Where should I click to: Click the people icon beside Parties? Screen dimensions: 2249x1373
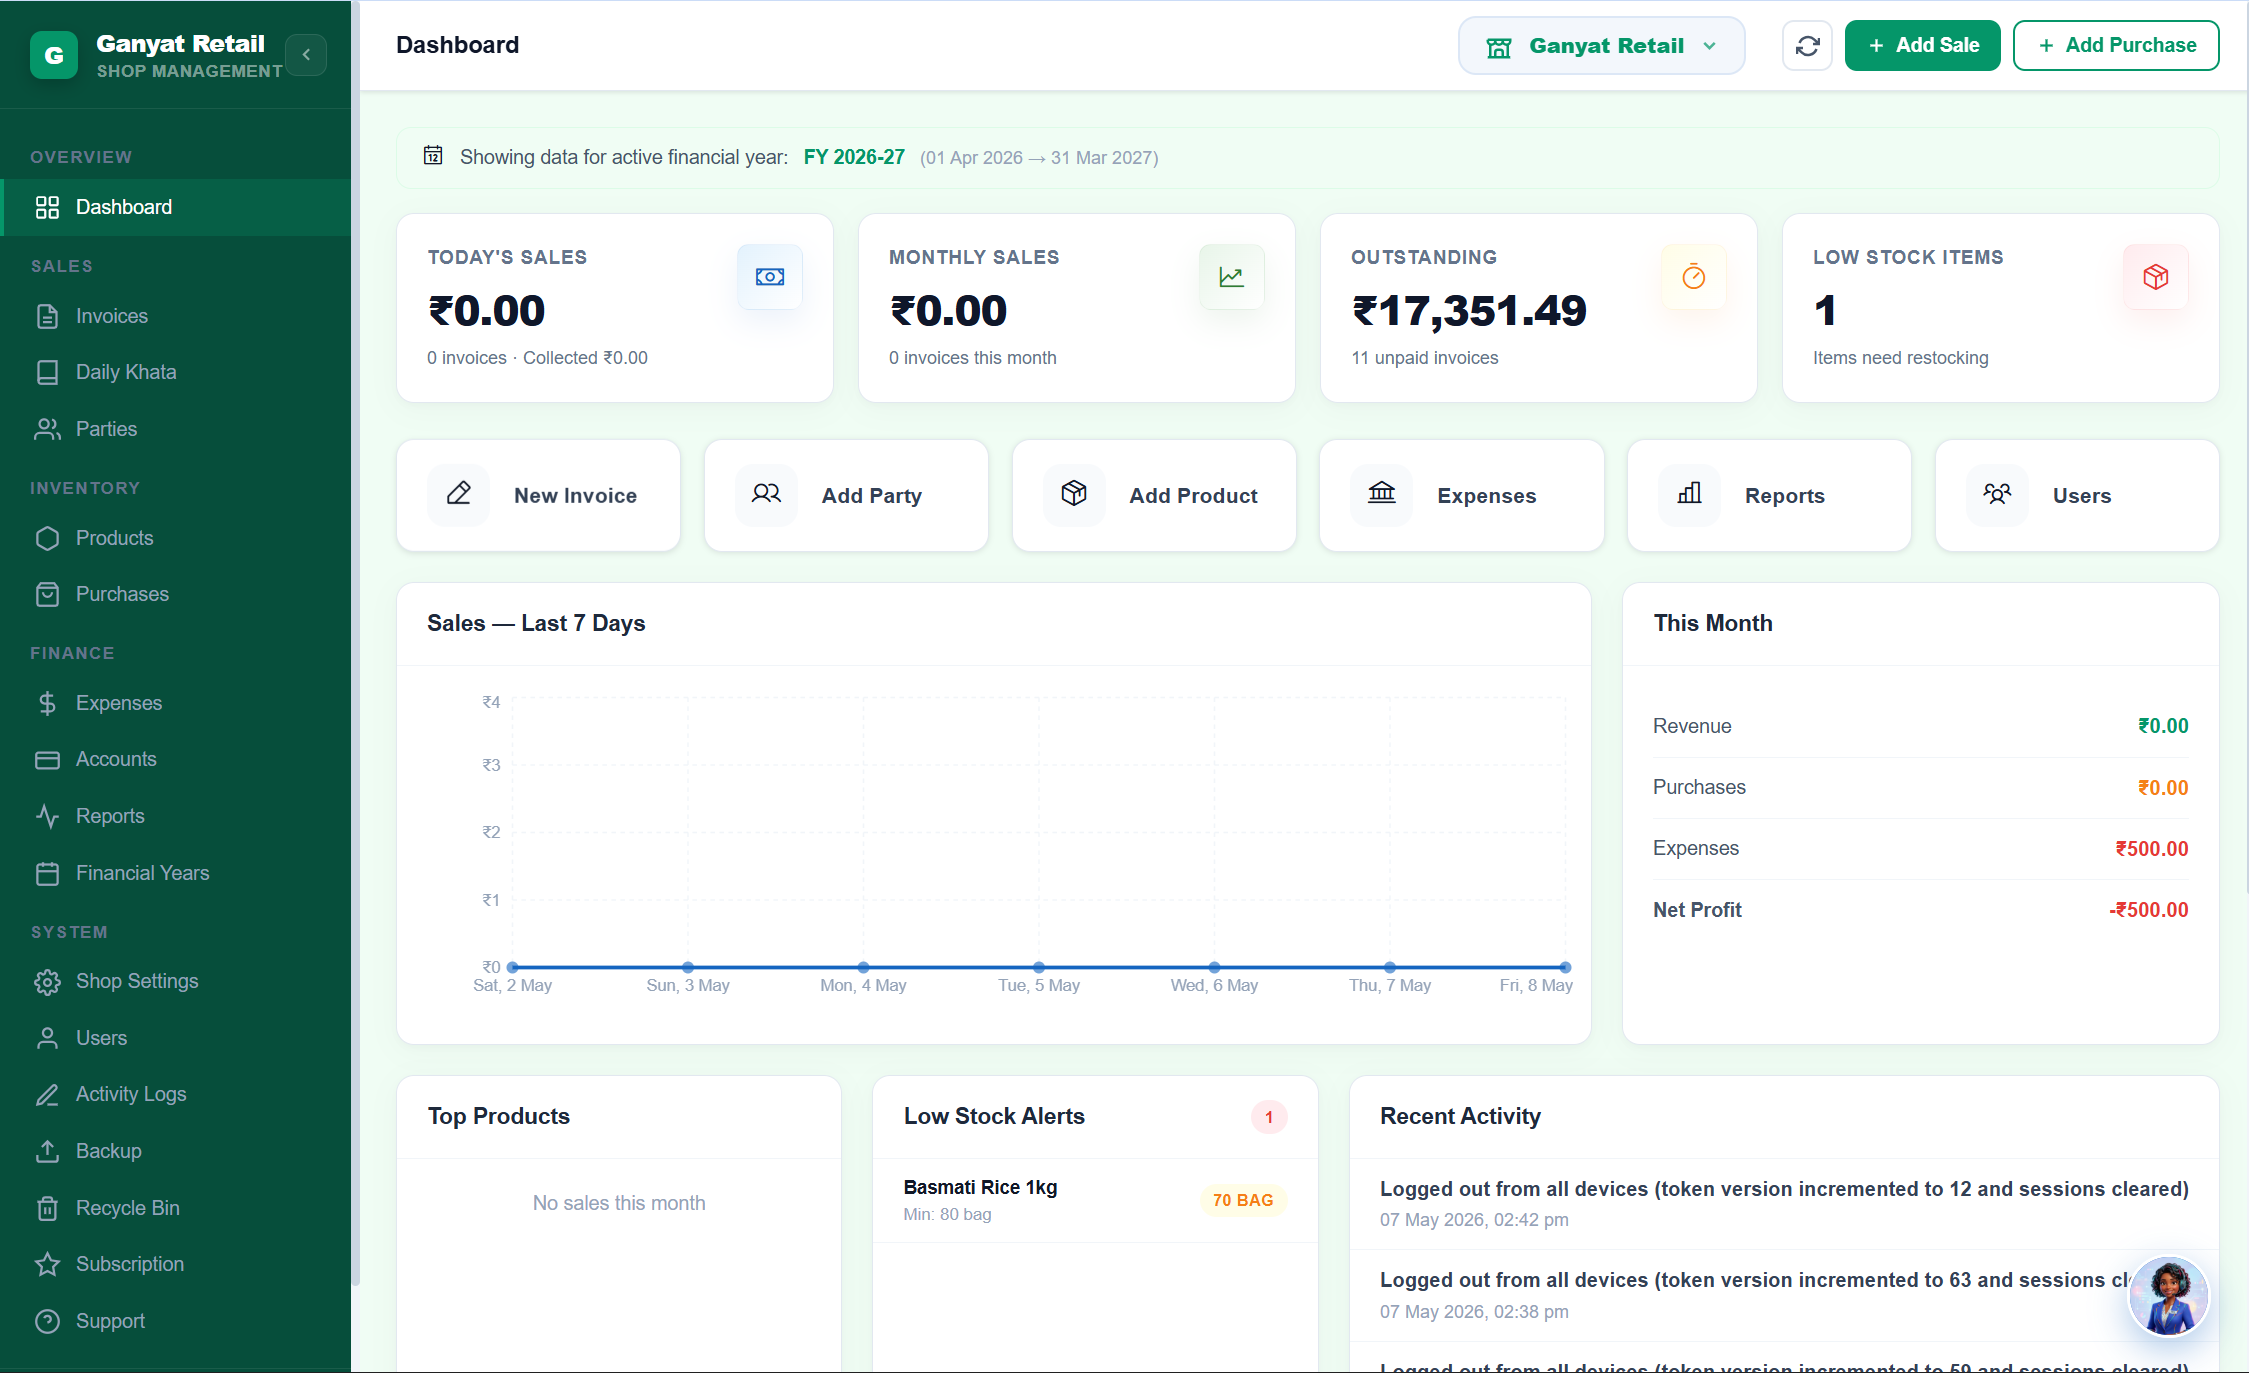coord(47,429)
